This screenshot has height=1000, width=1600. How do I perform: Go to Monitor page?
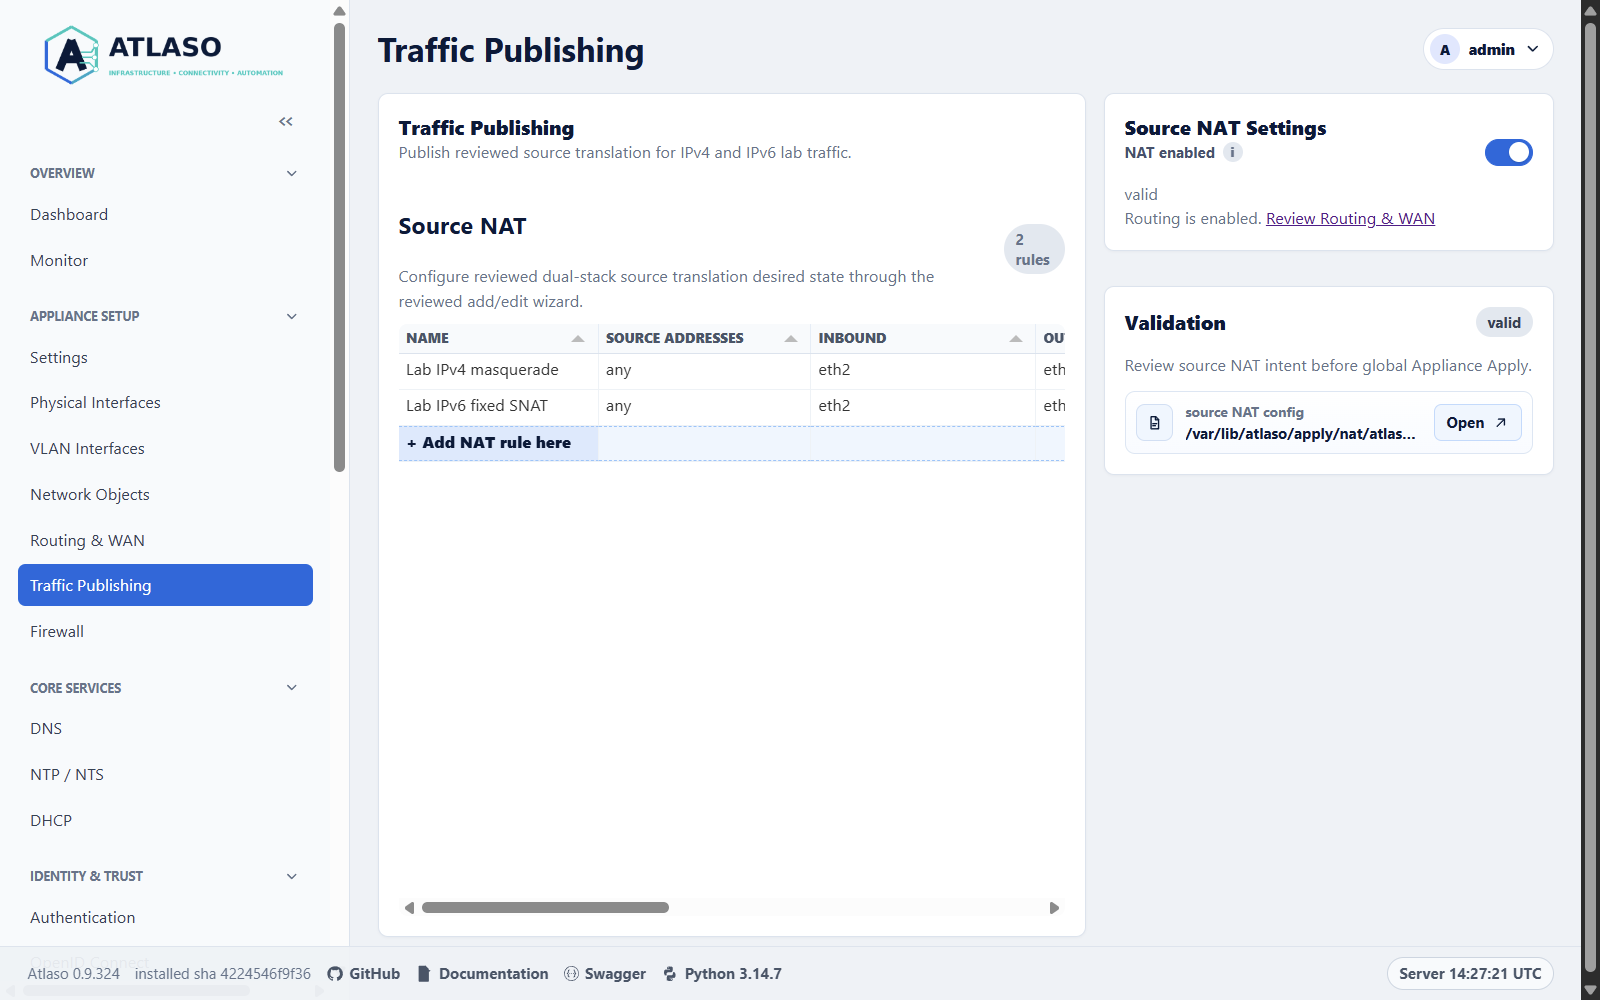[165, 261]
